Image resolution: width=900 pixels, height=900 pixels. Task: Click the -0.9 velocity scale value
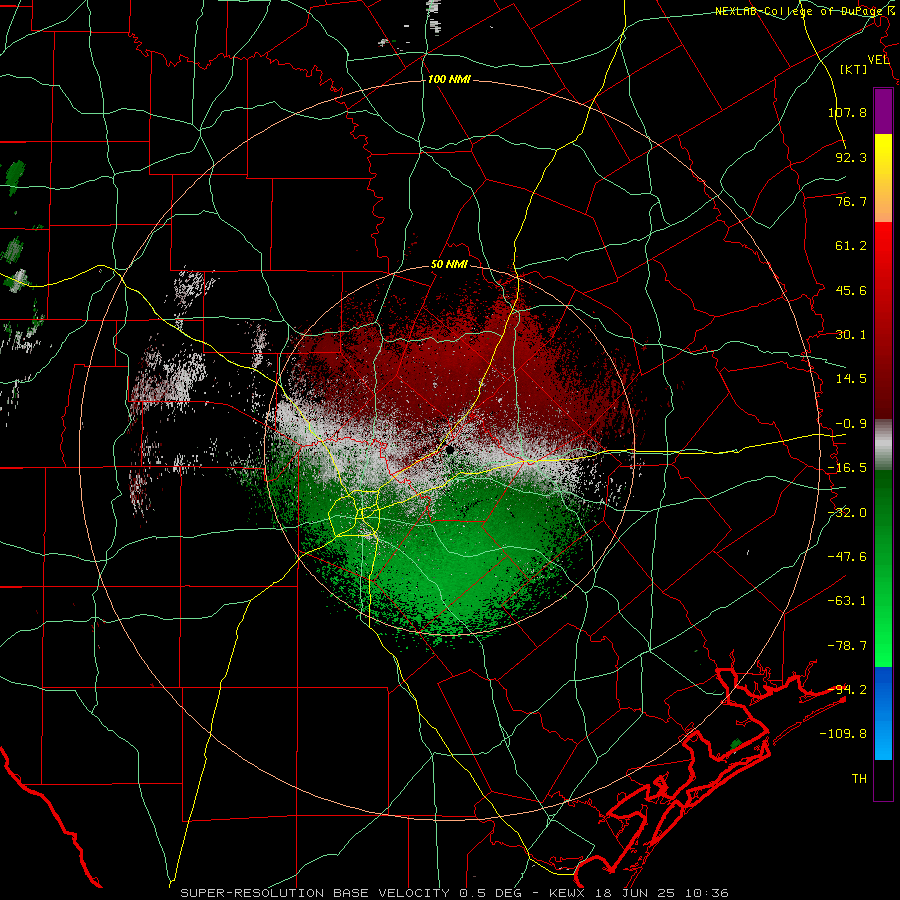(x=851, y=424)
